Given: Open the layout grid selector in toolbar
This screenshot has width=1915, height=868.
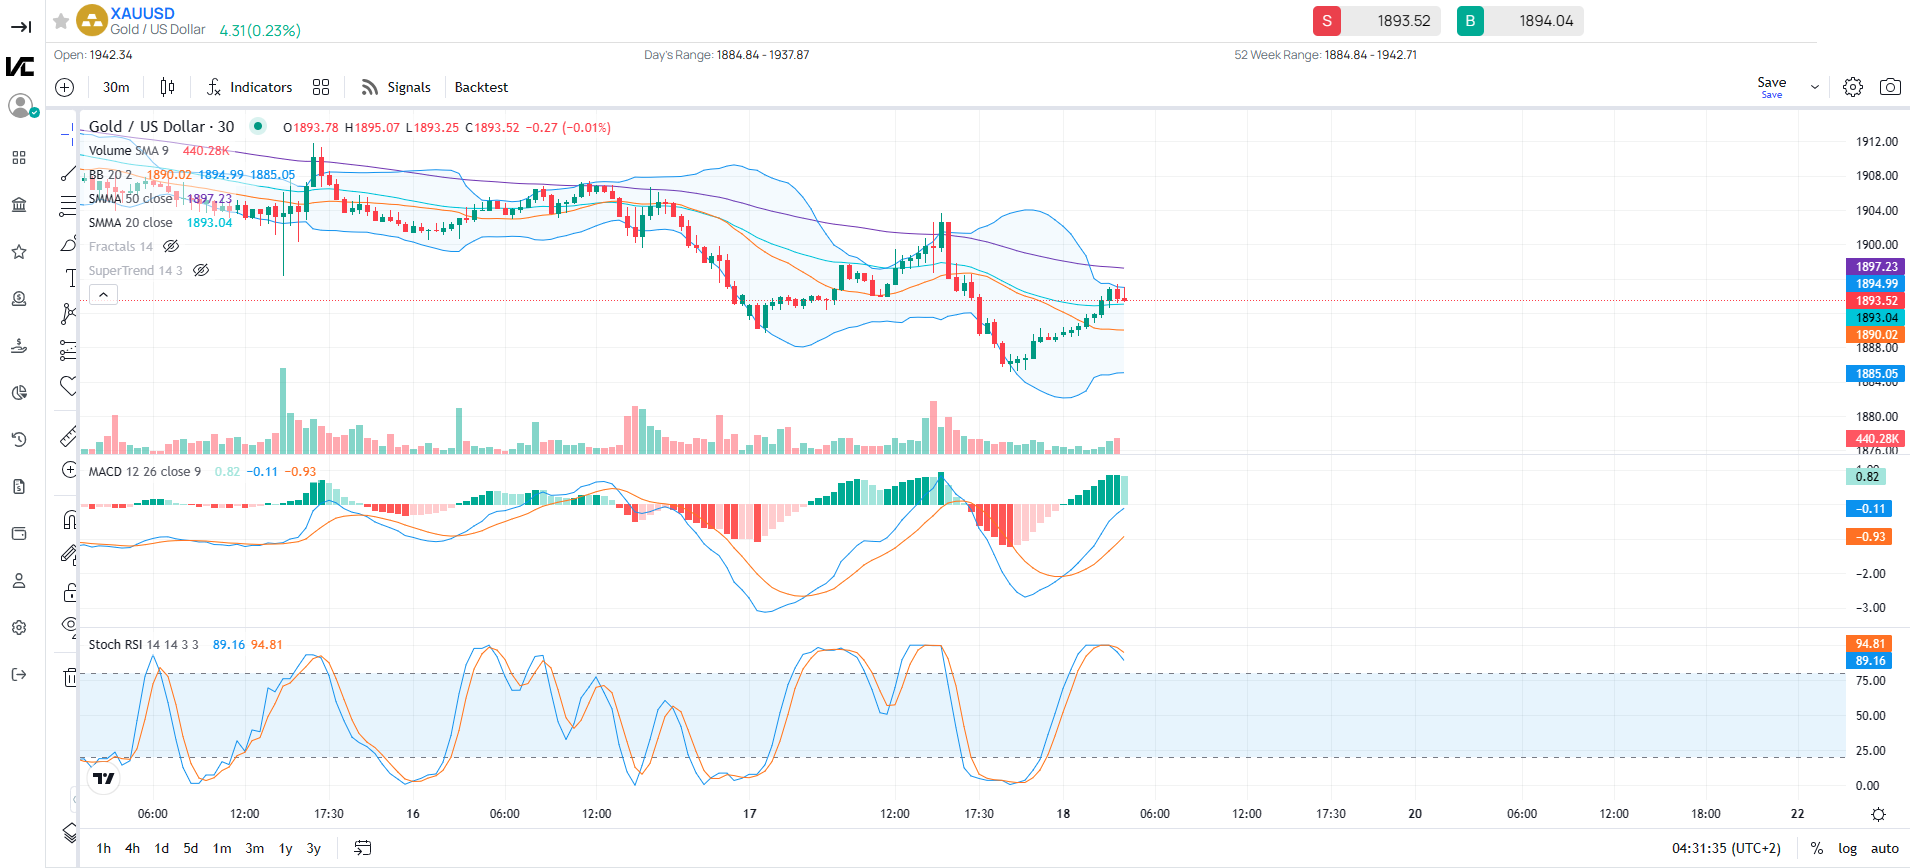Looking at the screenshot, I should pyautogui.click(x=321, y=87).
